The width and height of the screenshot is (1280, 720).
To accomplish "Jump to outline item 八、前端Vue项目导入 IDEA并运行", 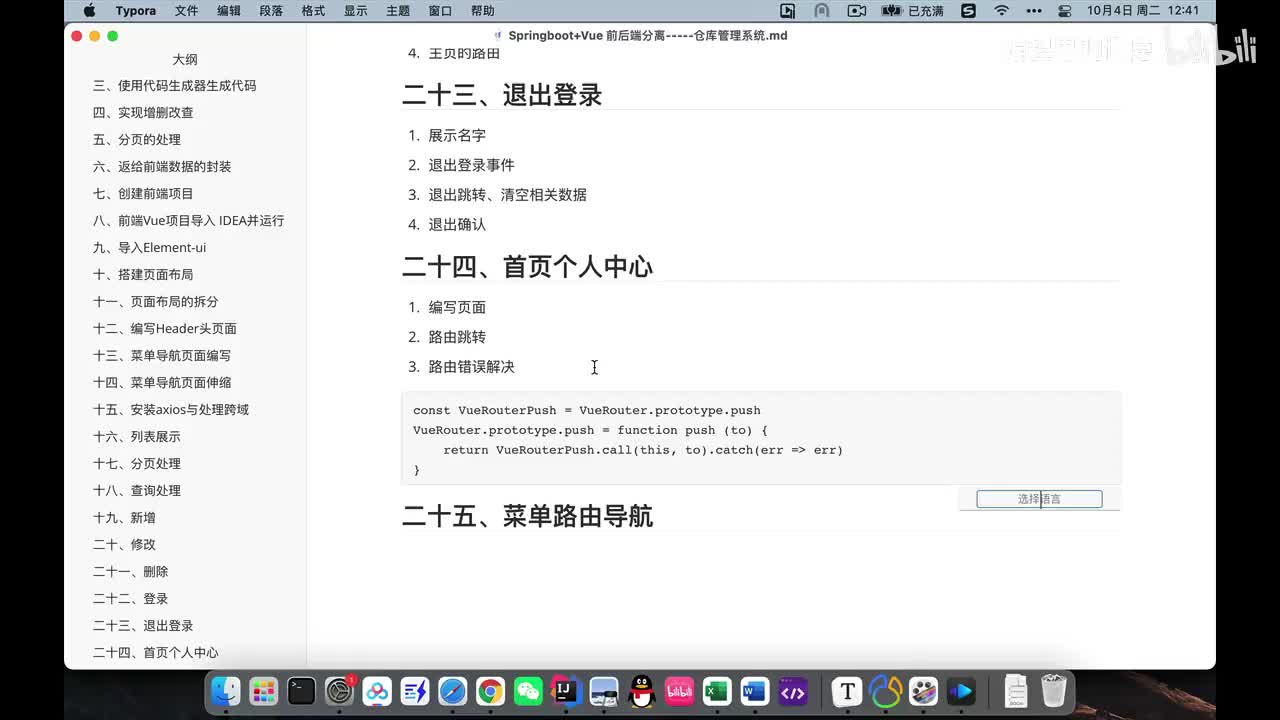I will pyautogui.click(x=188, y=221).
